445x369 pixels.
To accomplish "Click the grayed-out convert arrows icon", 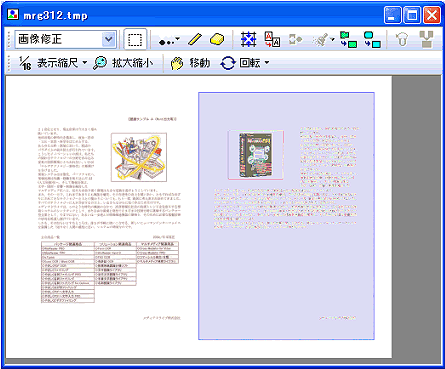I will (295, 39).
